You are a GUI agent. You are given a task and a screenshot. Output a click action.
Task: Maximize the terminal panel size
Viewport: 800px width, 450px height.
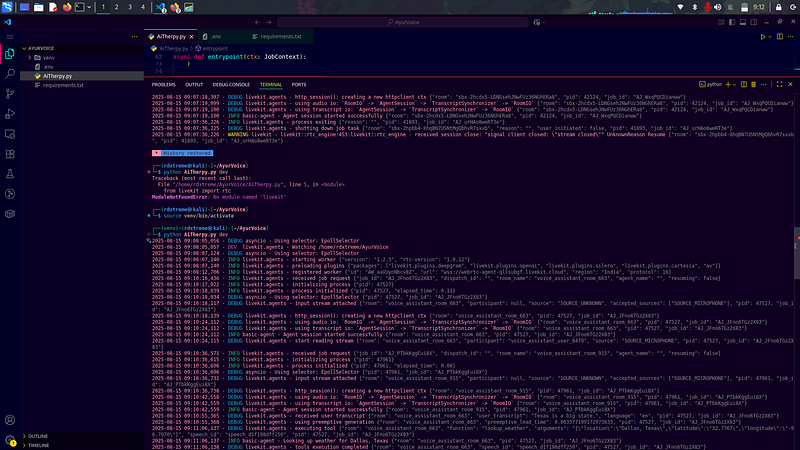click(x=780, y=84)
